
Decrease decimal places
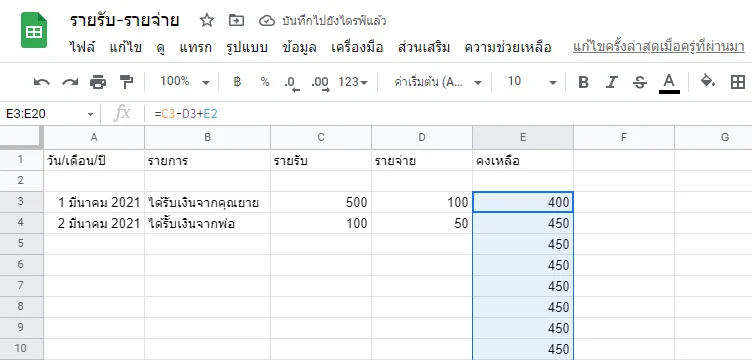pyautogui.click(x=292, y=83)
